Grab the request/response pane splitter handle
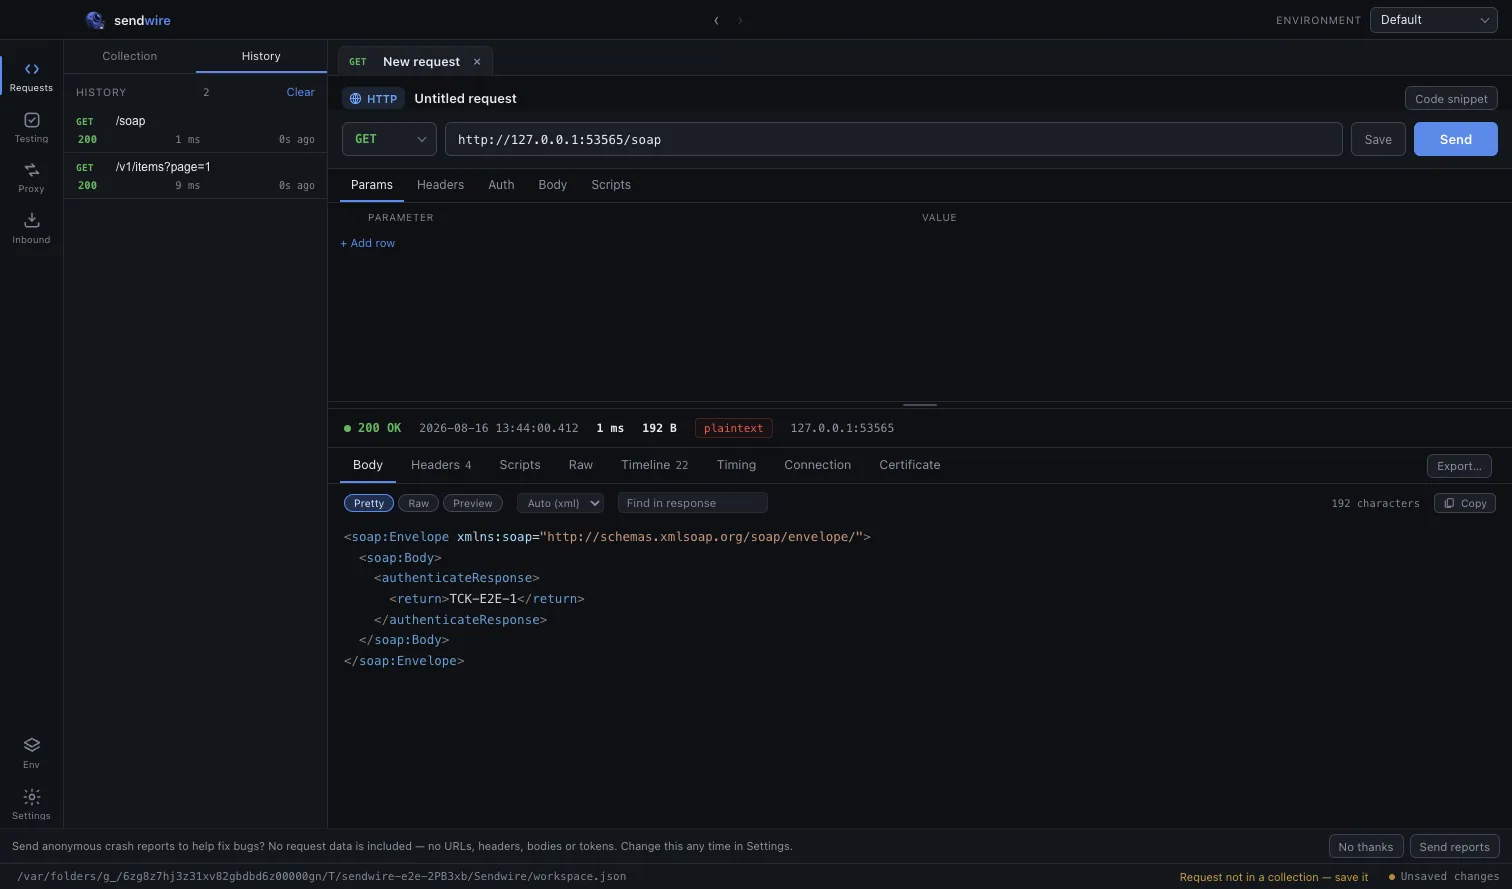Screen dimensions: 1512x889 tap(919, 405)
